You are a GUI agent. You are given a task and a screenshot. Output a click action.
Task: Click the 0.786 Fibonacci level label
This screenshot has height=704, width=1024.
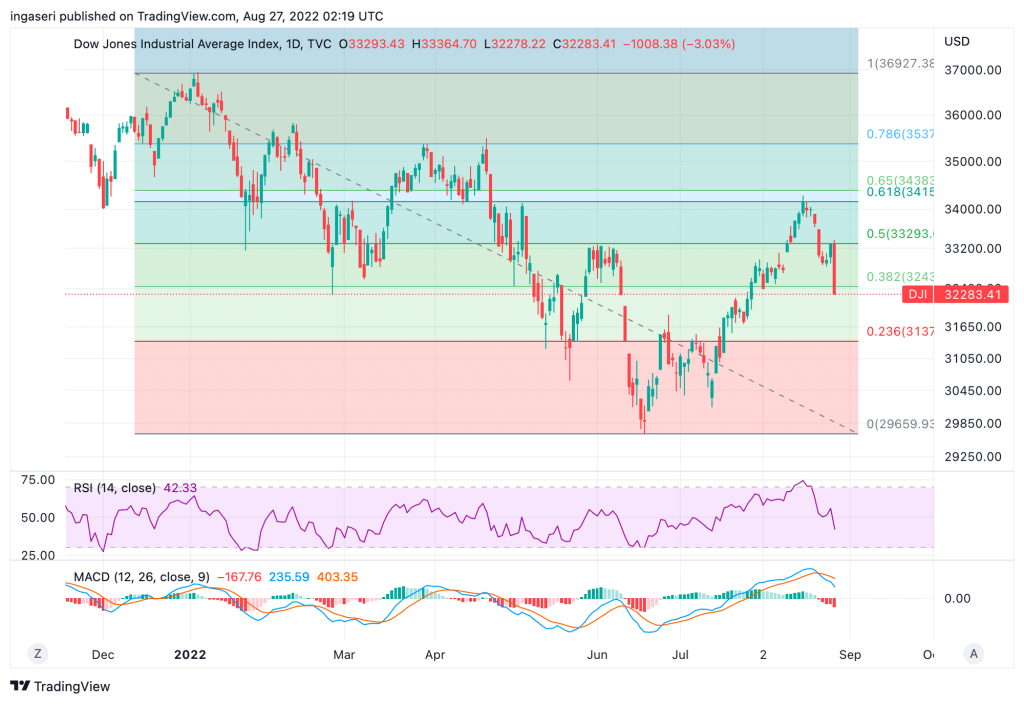(901, 134)
